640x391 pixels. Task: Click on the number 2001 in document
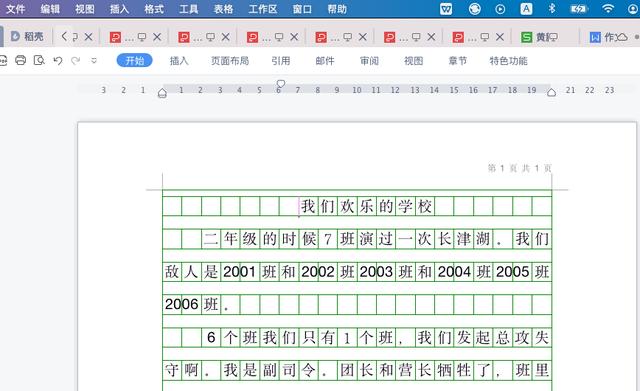click(x=239, y=272)
